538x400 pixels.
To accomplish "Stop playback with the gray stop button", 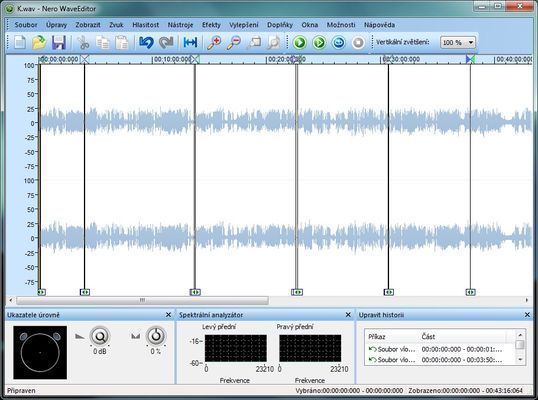I will pos(358,43).
